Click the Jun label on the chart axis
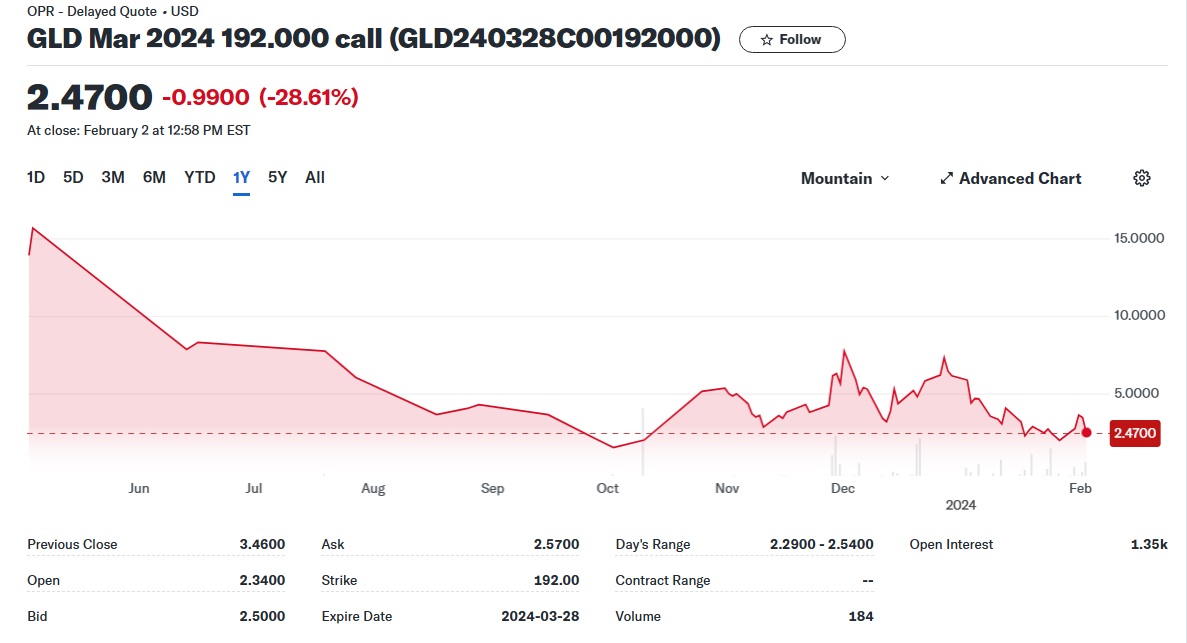The width and height of the screenshot is (1187, 643). 139,488
